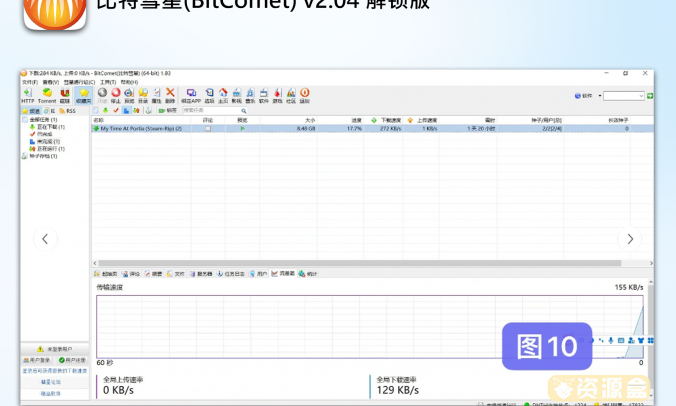Click the horizontal scrollbar of task list
Viewport: 676px width, 406px height.
(360, 263)
